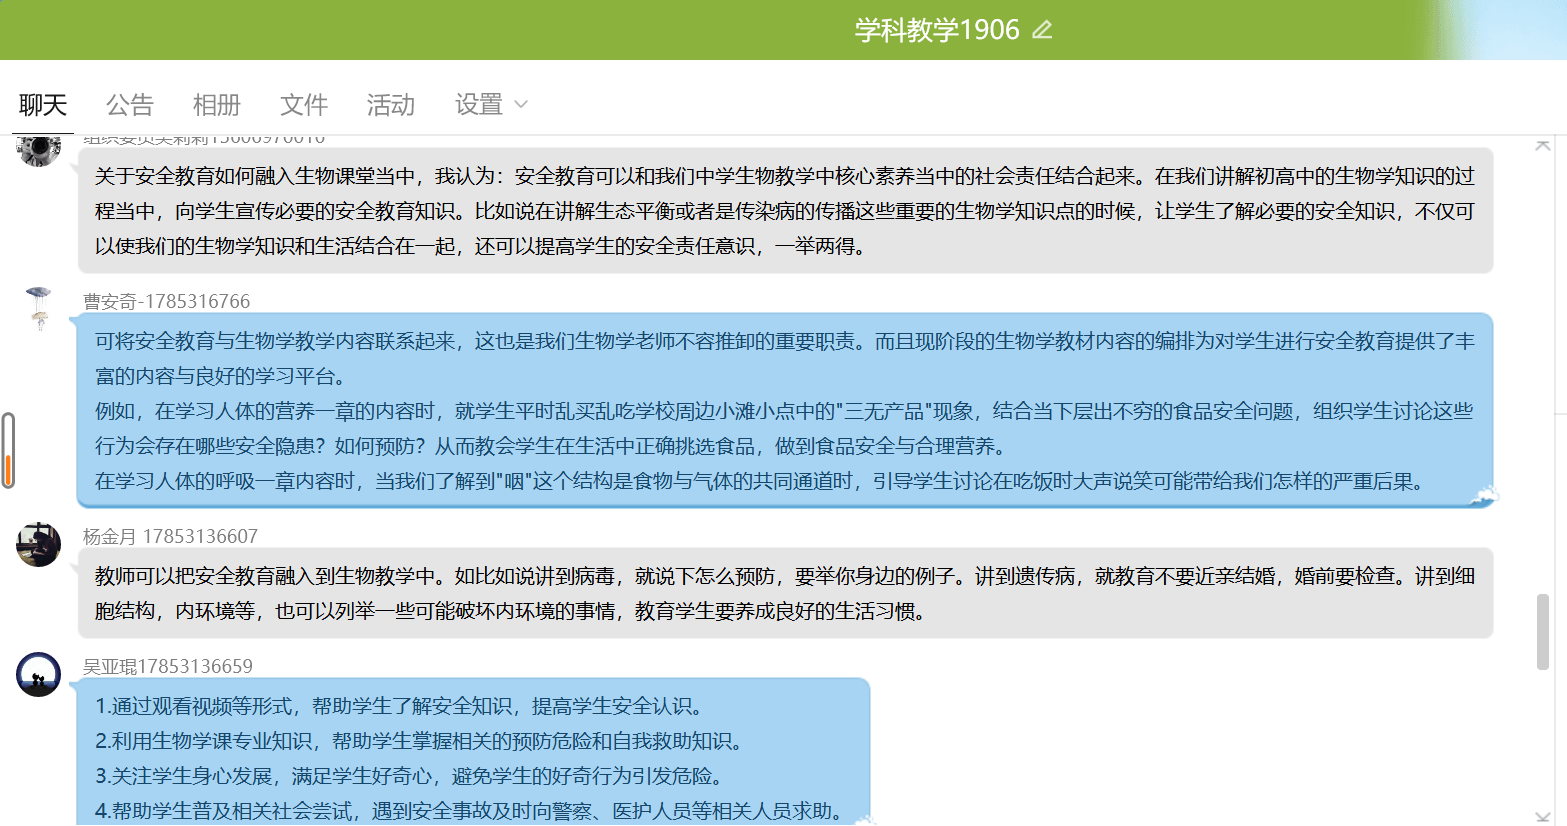Select 杨金月's gray message bubble
The image size is (1567, 826).
(x=785, y=593)
